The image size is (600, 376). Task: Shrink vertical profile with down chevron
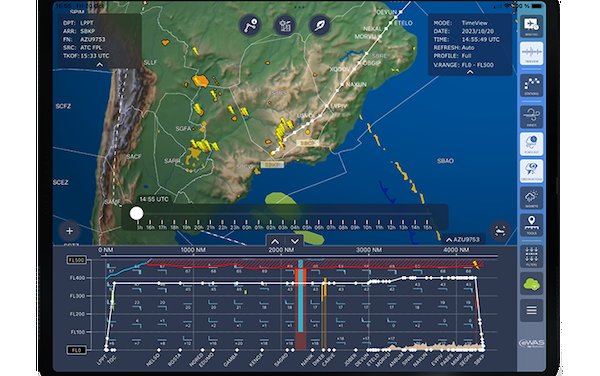pos(295,241)
